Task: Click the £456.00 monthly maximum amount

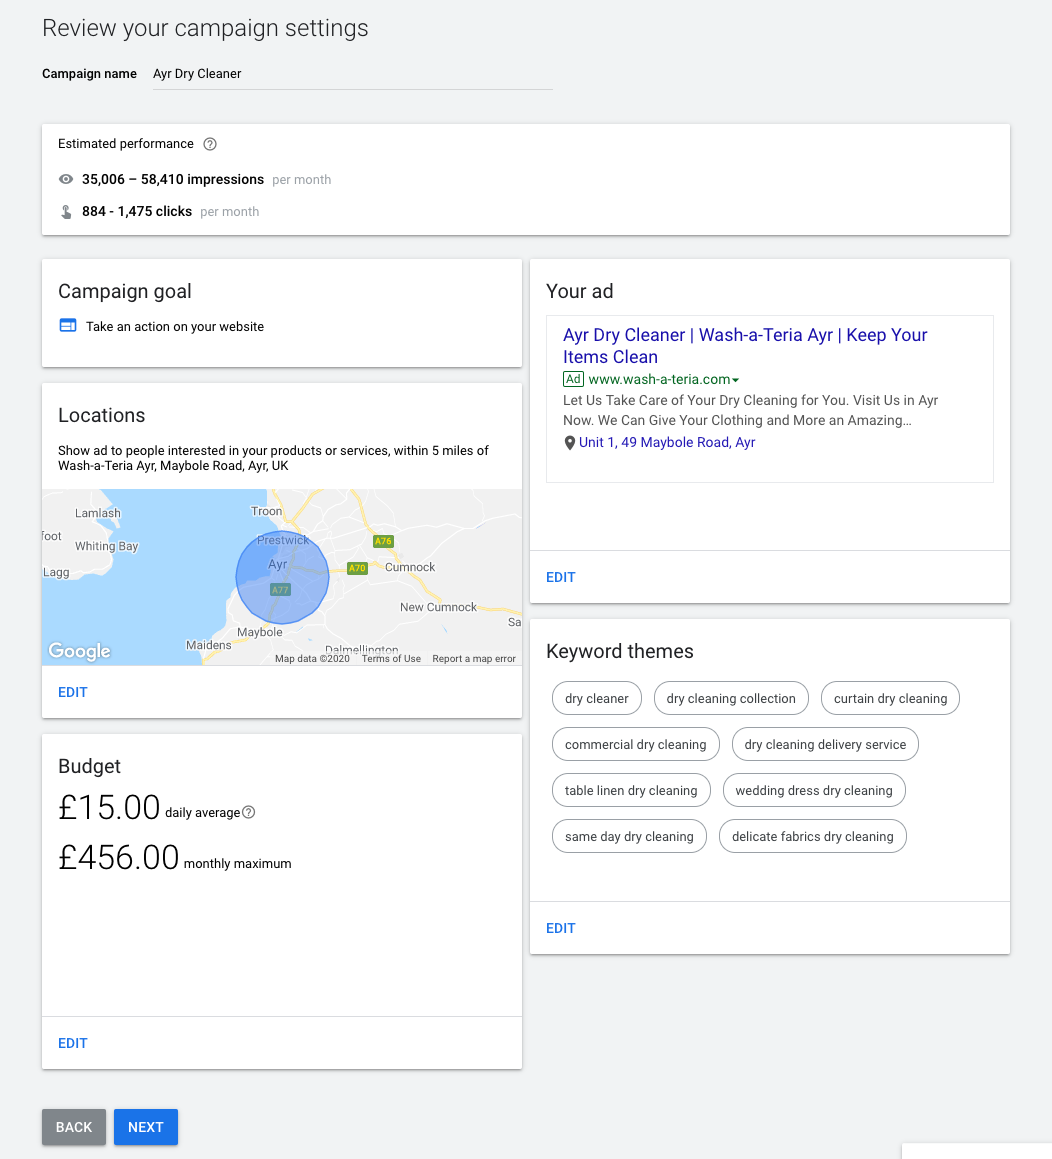Action: [119, 858]
